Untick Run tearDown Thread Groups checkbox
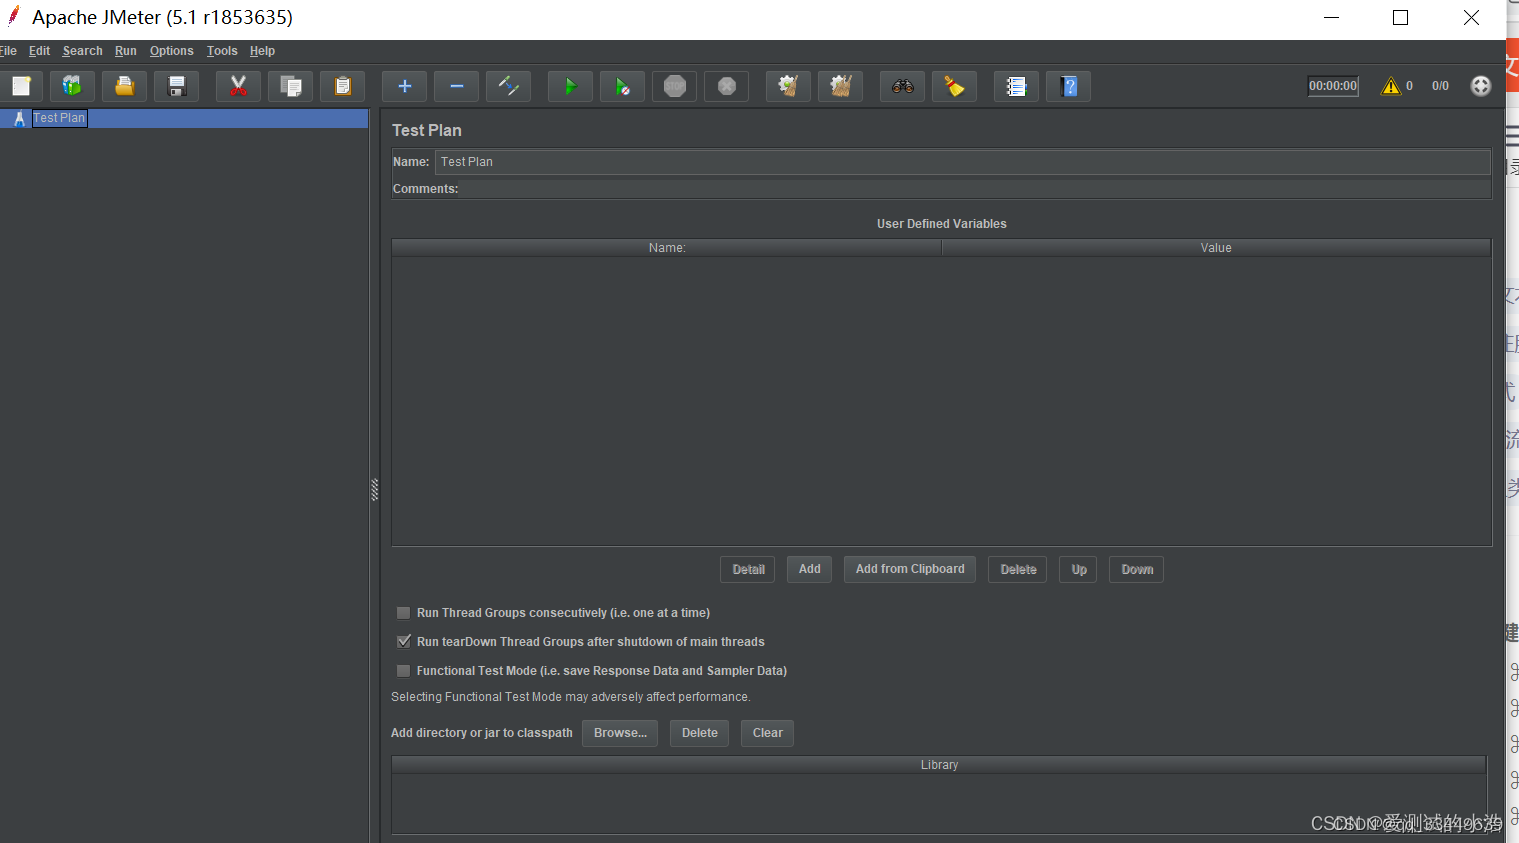The image size is (1519, 843). click(404, 642)
